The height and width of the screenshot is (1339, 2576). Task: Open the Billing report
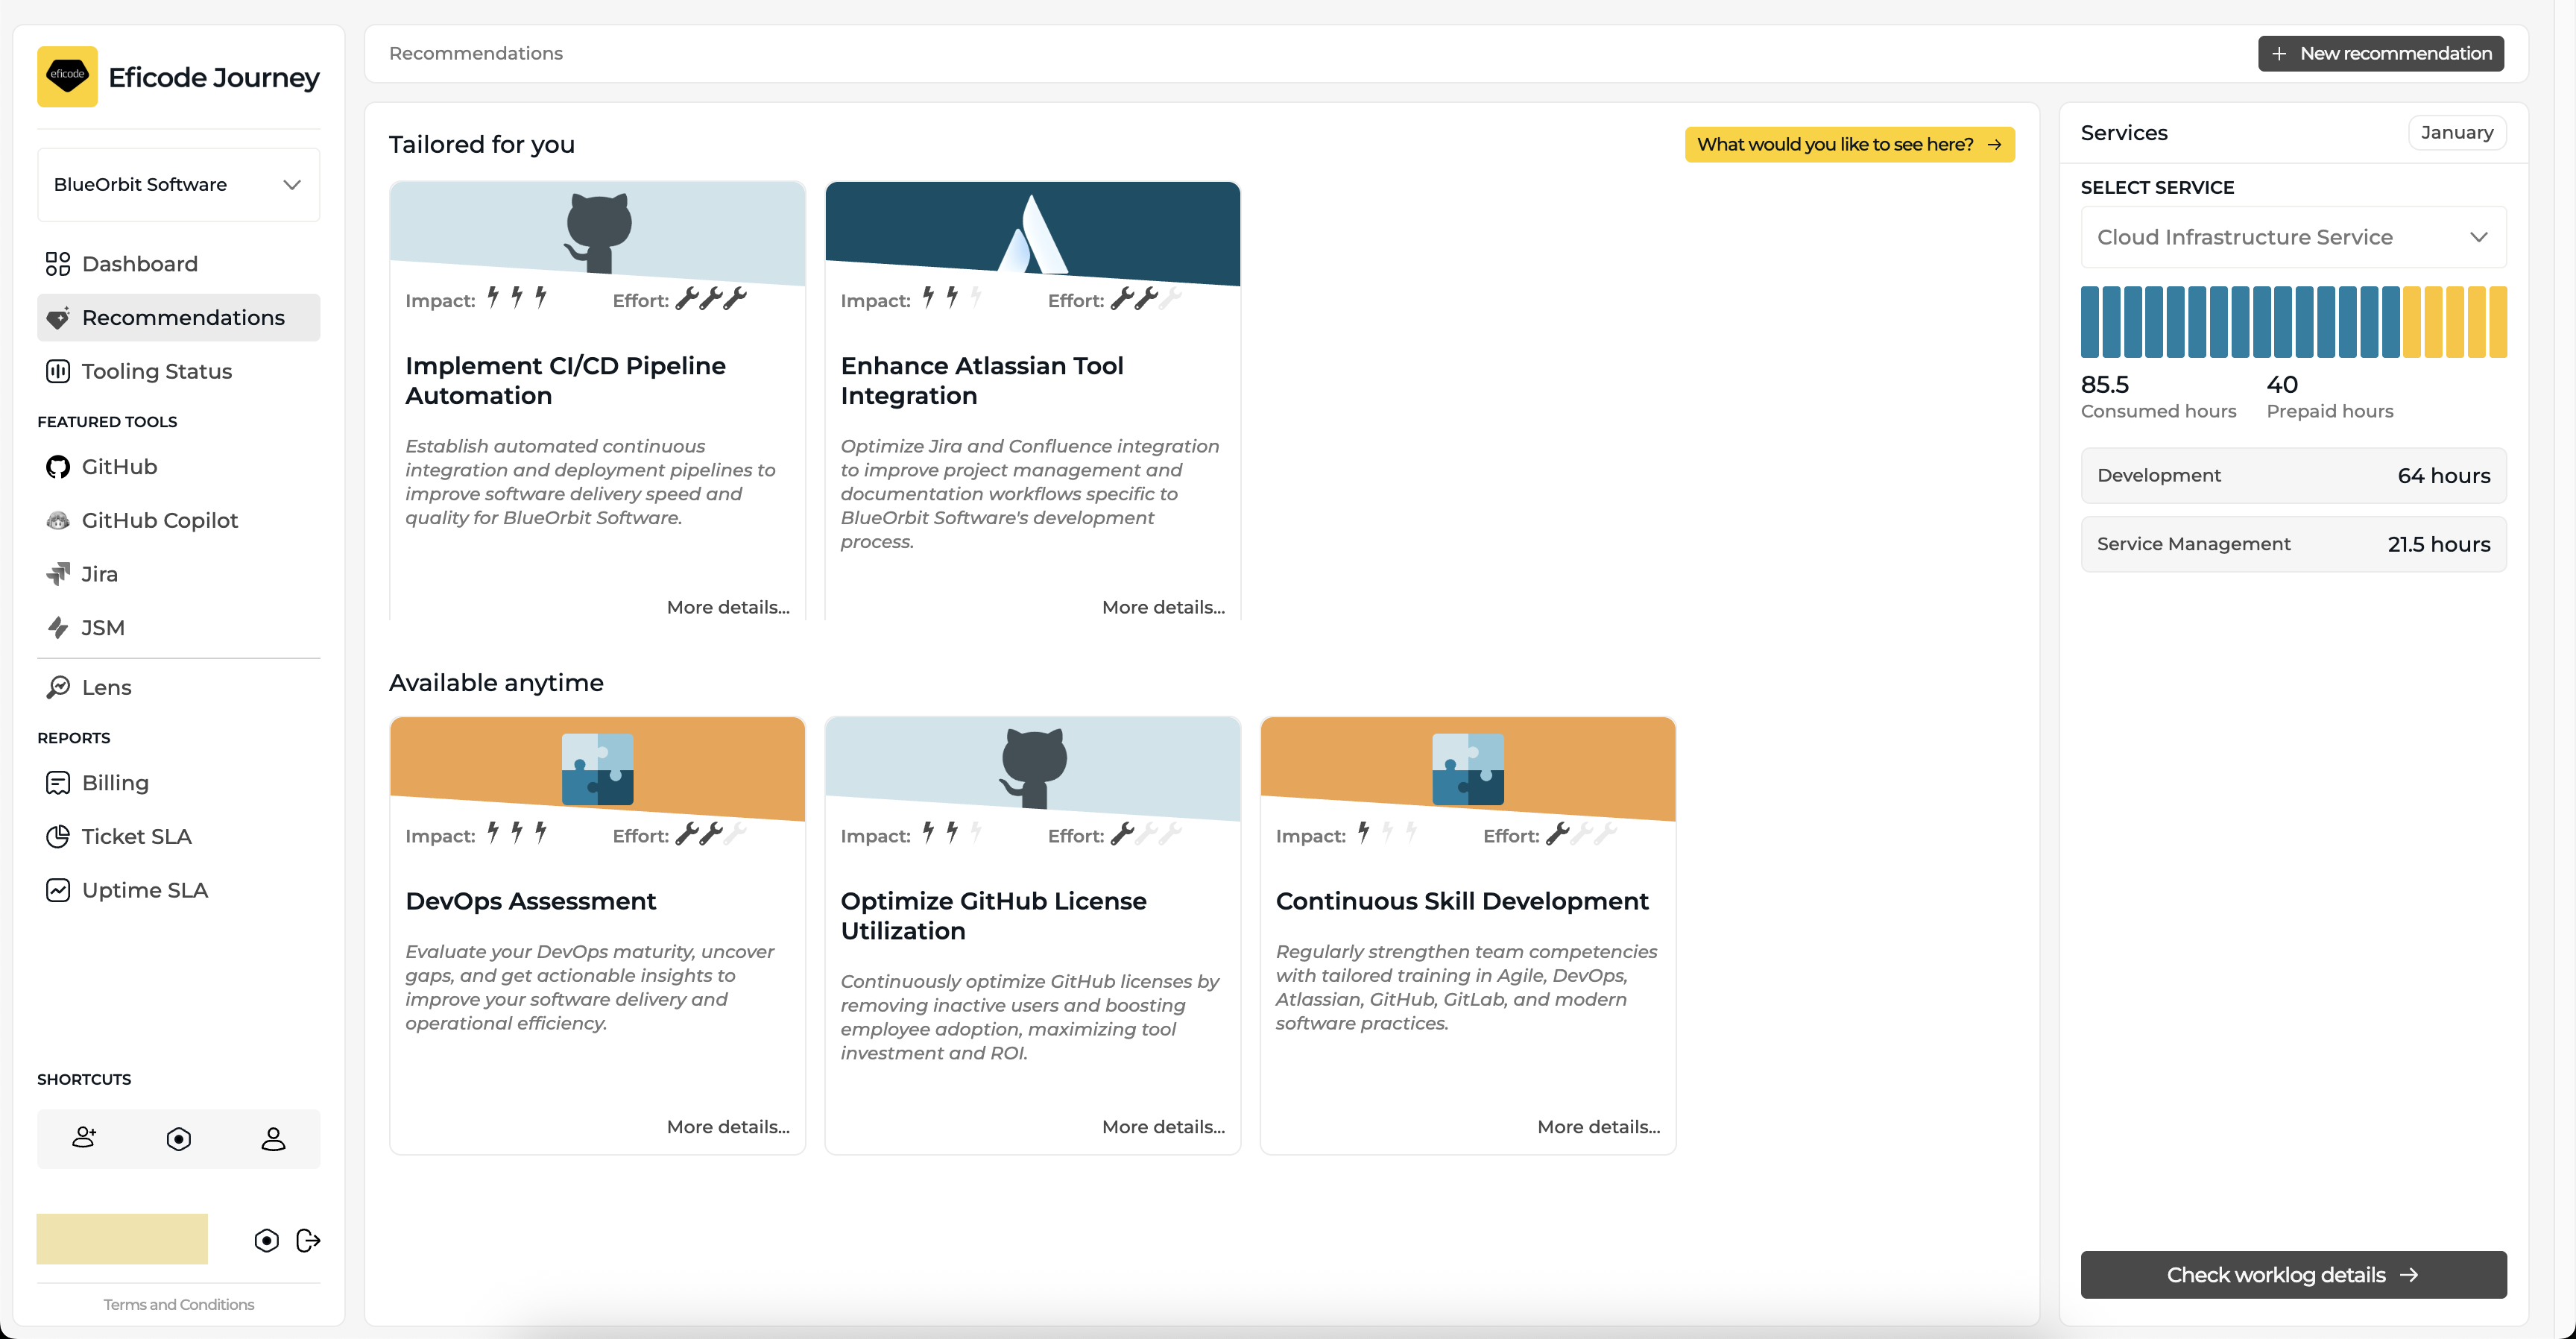(x=115, y=782)
